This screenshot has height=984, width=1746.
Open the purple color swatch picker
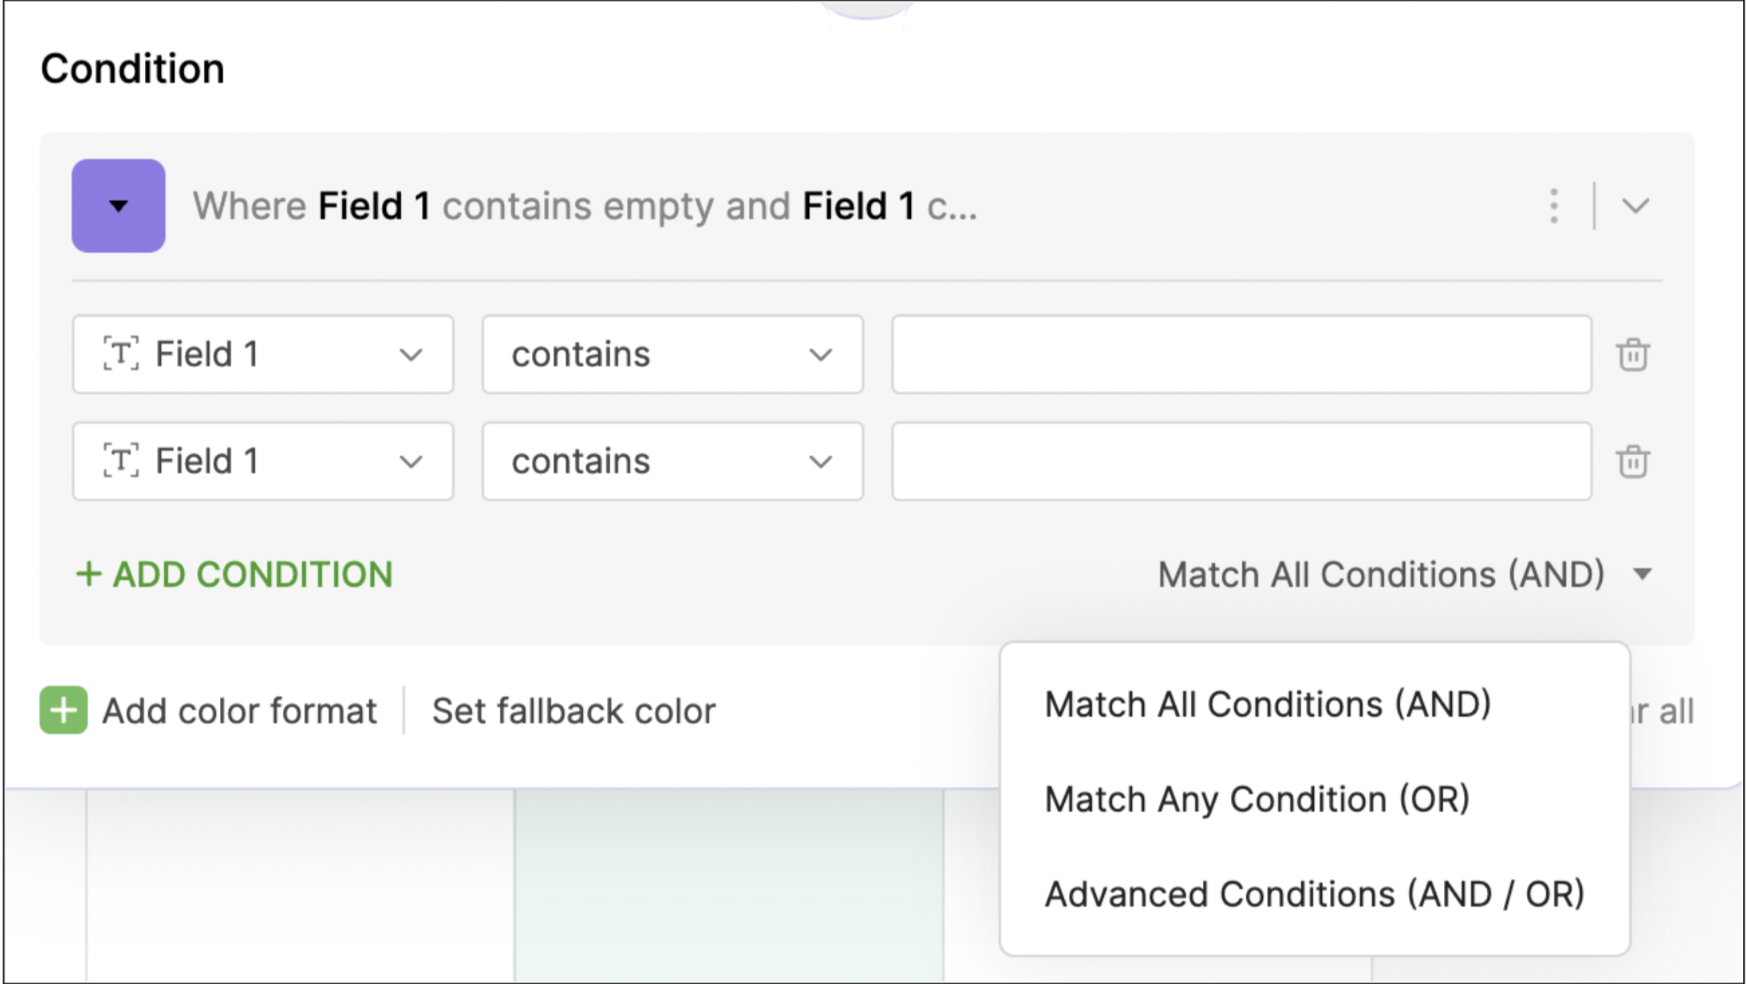pos(118,206)
